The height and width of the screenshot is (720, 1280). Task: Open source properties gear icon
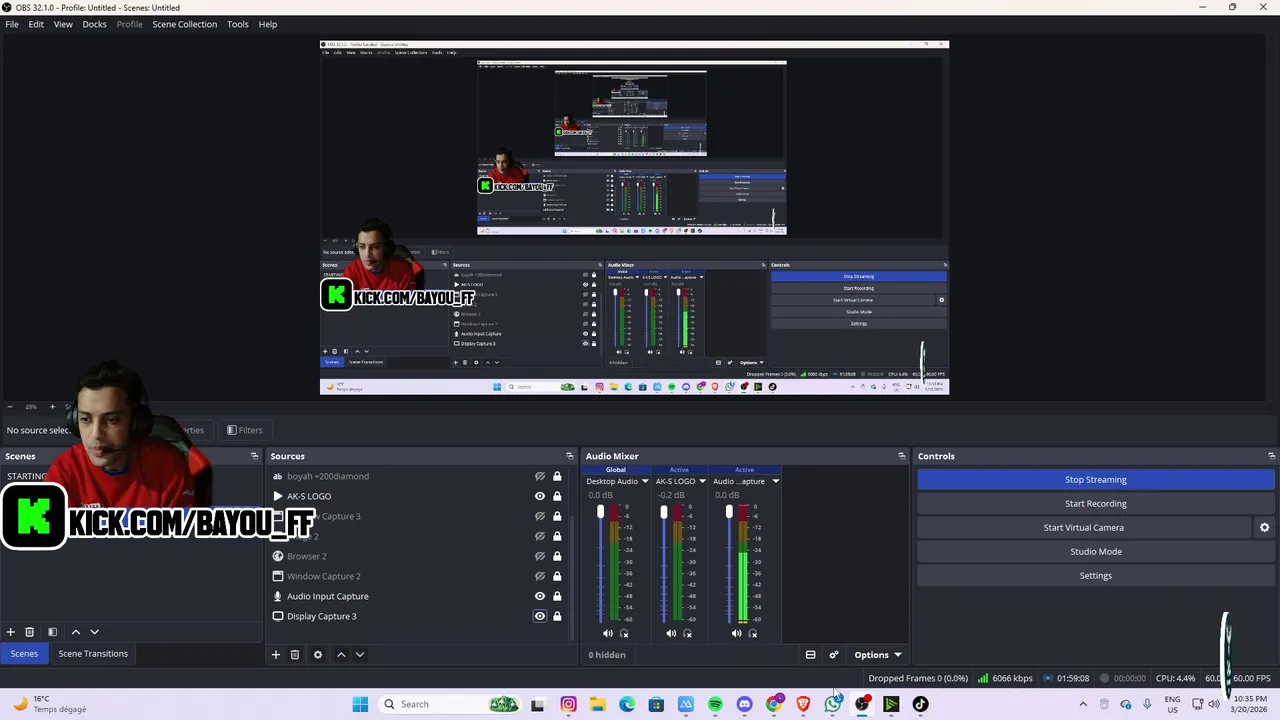[318, 655]
